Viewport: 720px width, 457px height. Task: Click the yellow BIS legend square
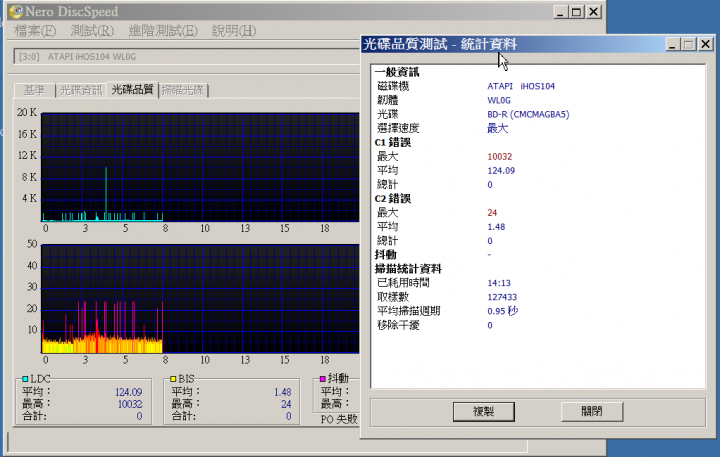point(173,379)
